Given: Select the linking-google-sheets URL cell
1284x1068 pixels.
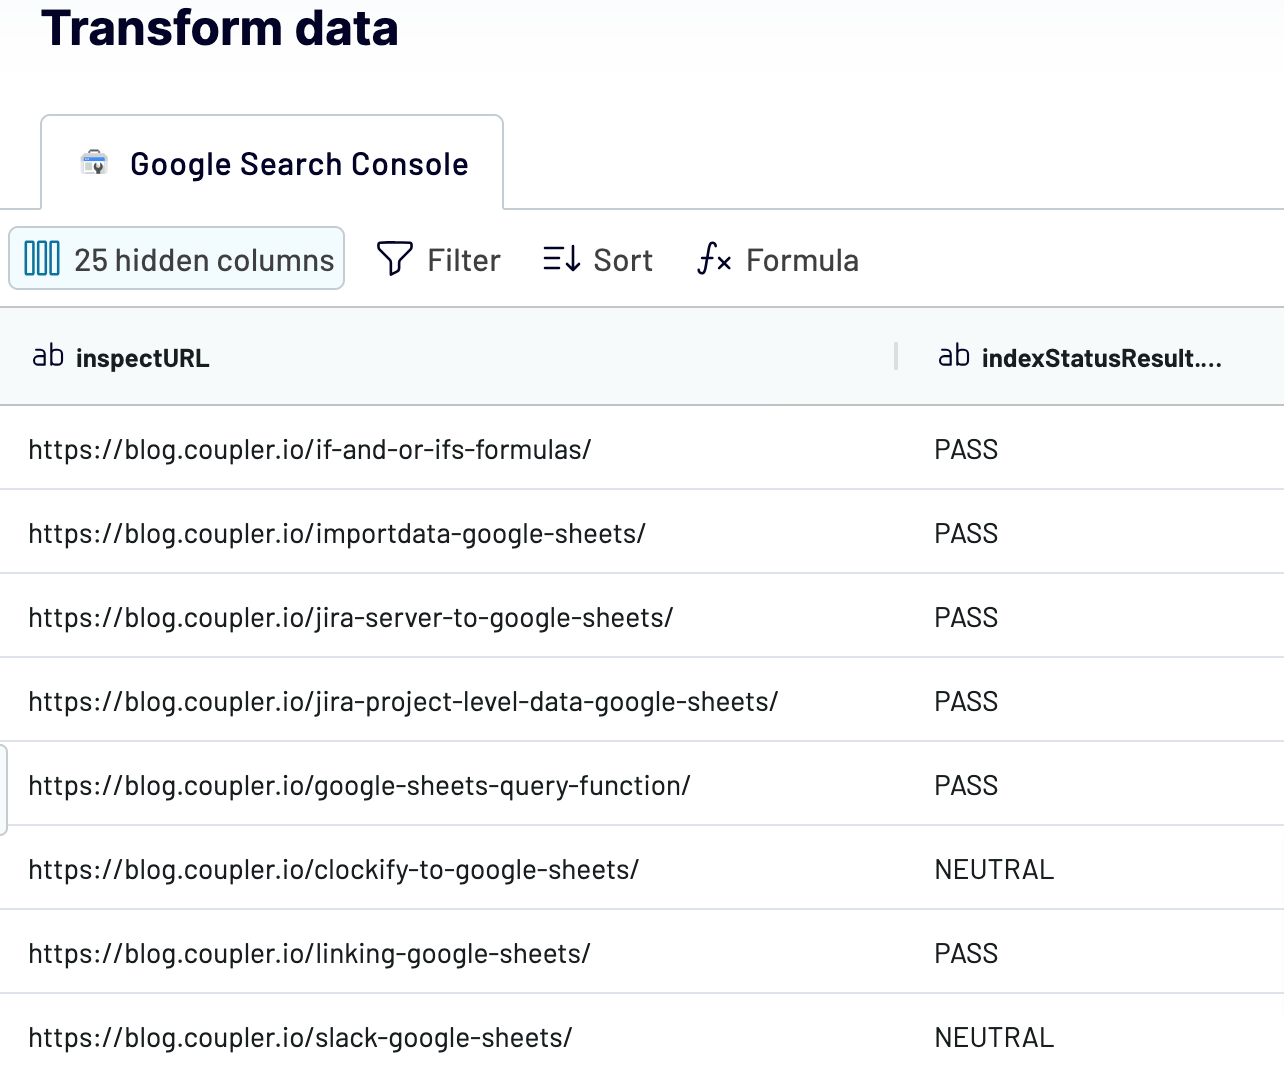Looking at the screenshot, I should click(310, 953).
